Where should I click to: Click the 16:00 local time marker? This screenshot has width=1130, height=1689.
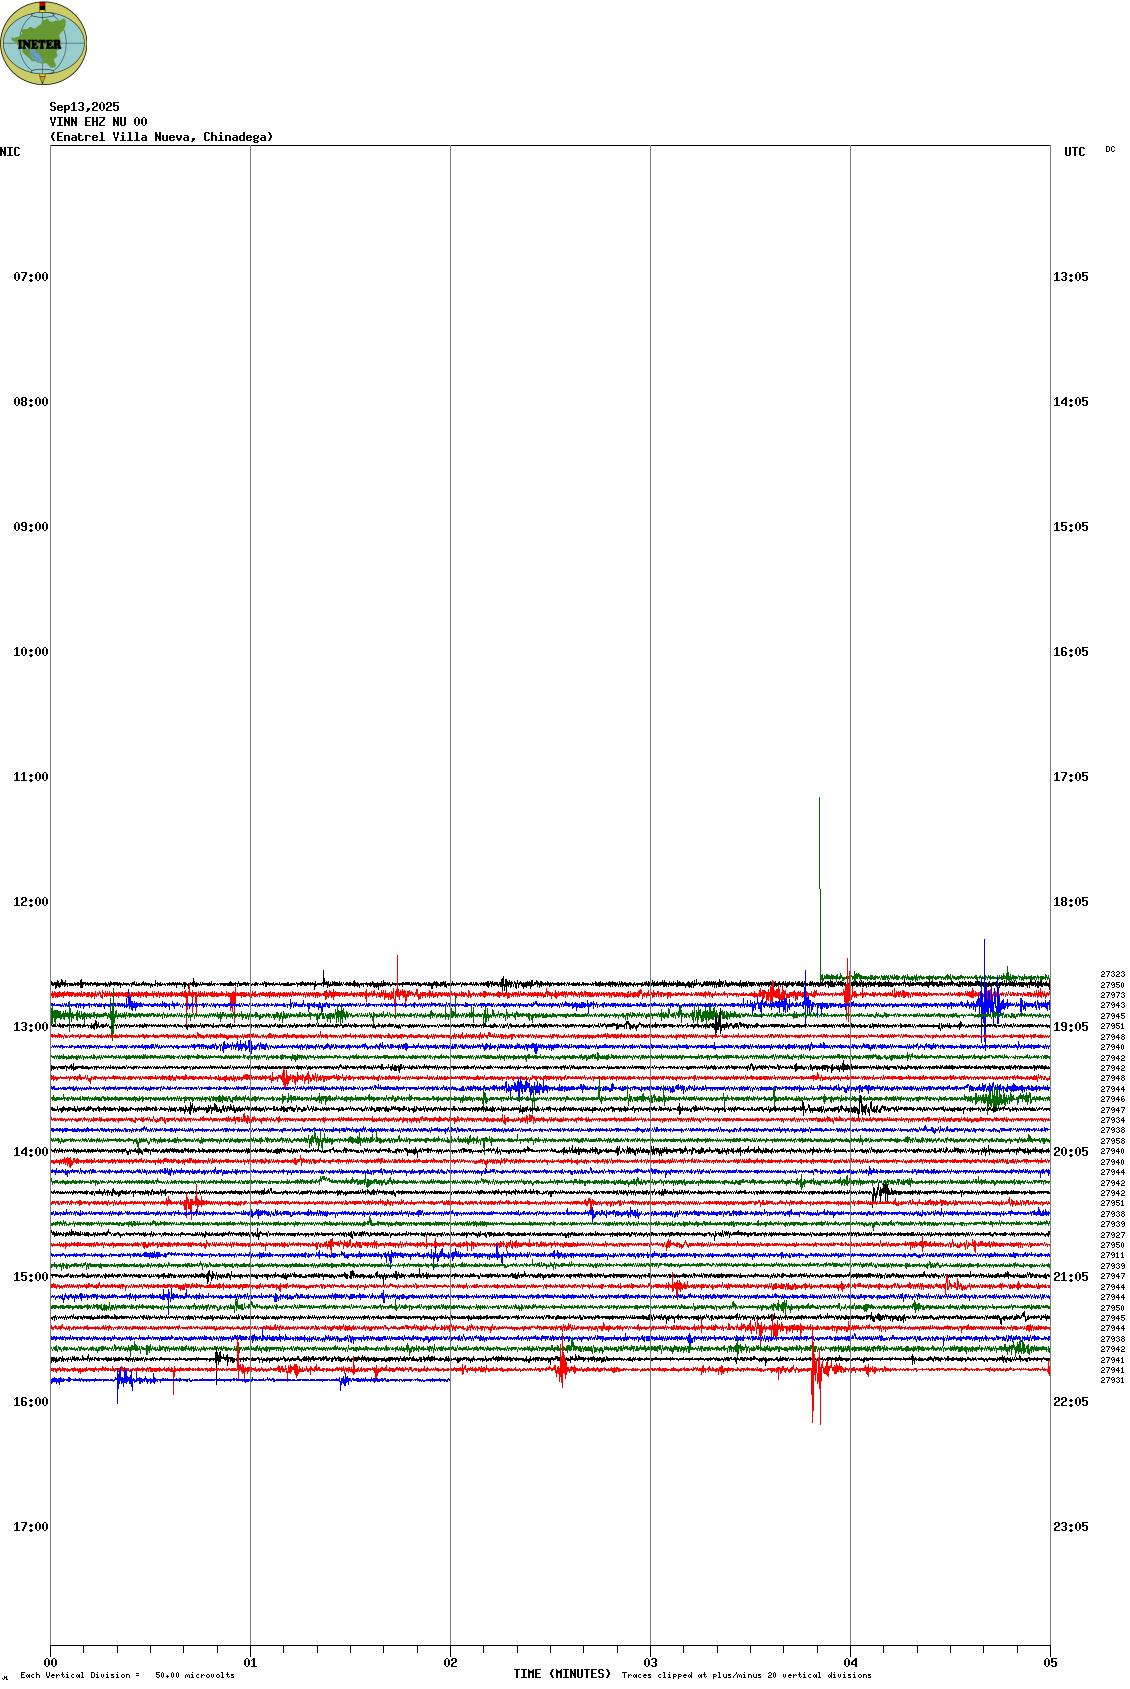(x=30, y=1402)
